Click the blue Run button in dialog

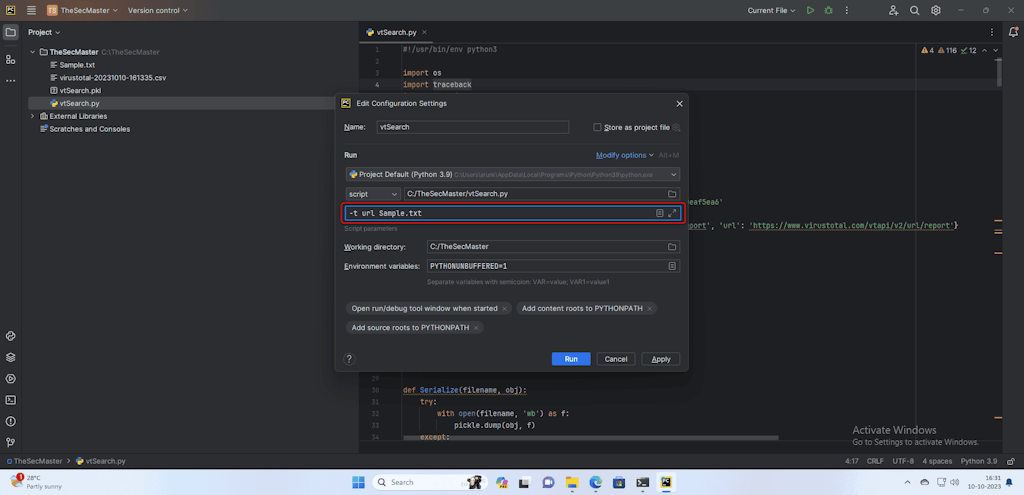(571, 359)
